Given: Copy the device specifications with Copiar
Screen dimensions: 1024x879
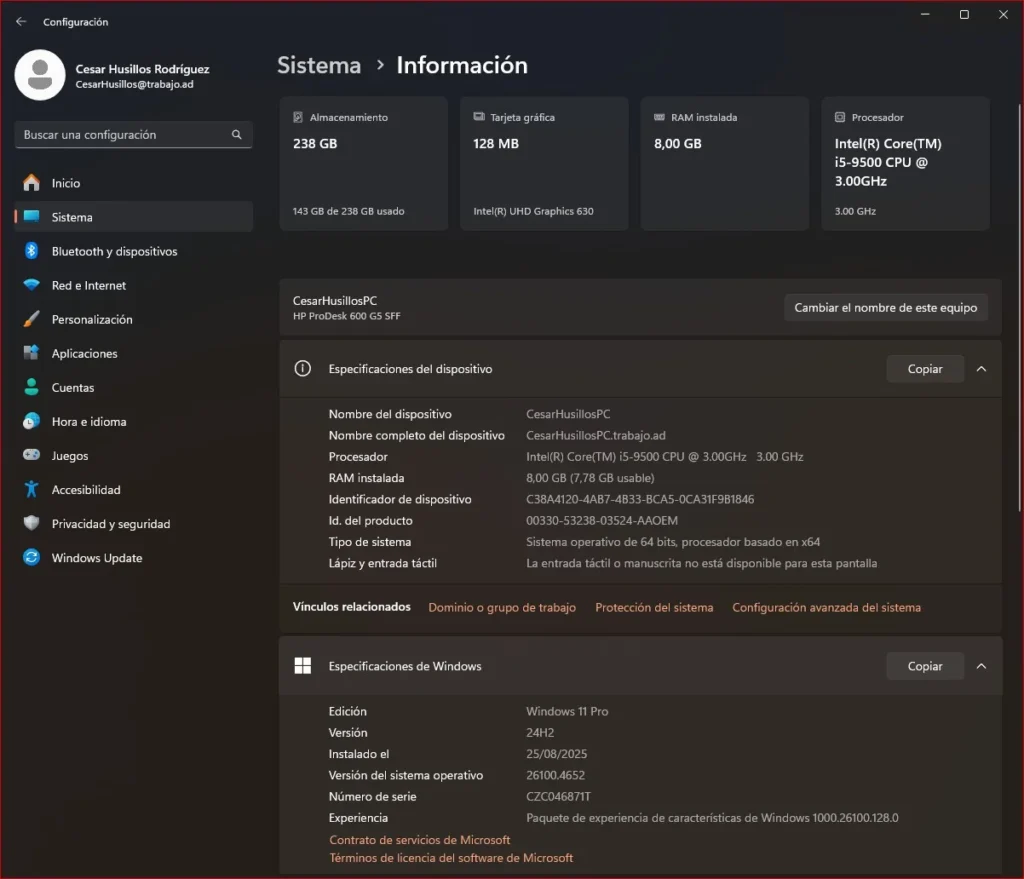Looking at the screenshot, I should [925, 369].
